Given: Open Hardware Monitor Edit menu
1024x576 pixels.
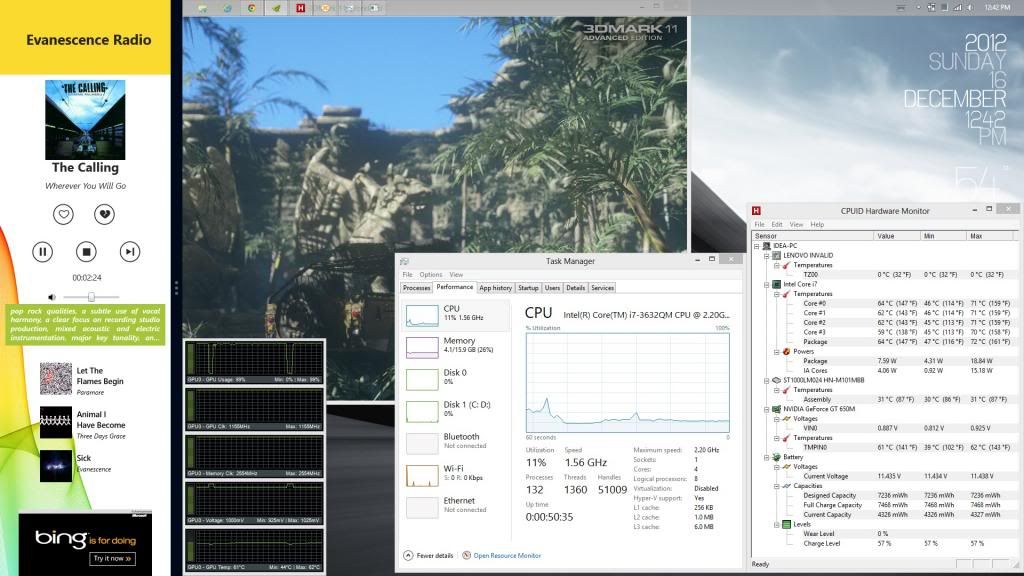Looking at the screenshot, I should tap(776, 224).
